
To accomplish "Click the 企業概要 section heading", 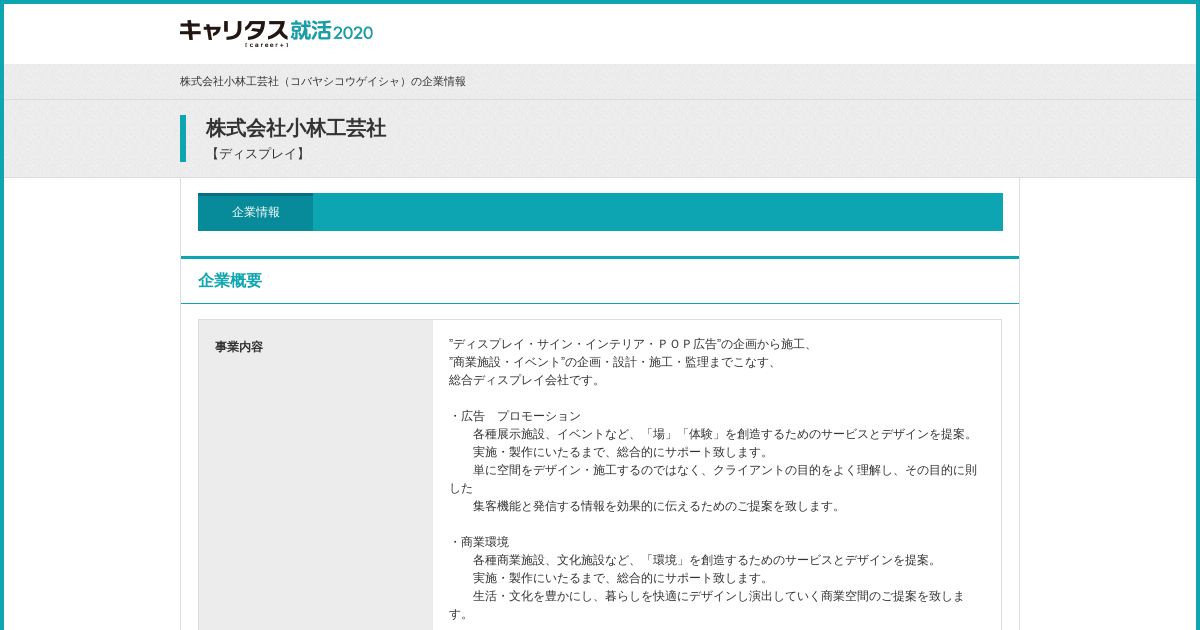I will coord(230,281).
